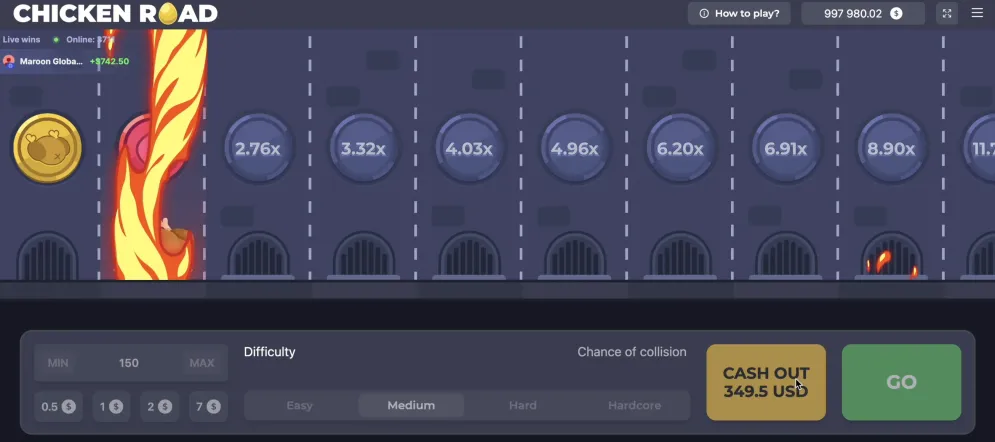Click the 8.90x multiplier manhole

click(x=891, y=149)
